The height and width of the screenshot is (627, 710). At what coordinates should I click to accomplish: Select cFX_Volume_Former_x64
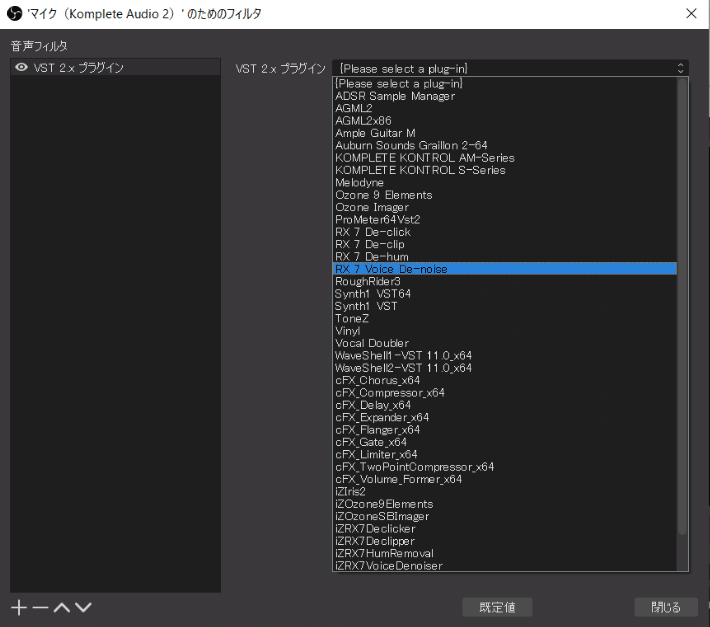point(505,479)
